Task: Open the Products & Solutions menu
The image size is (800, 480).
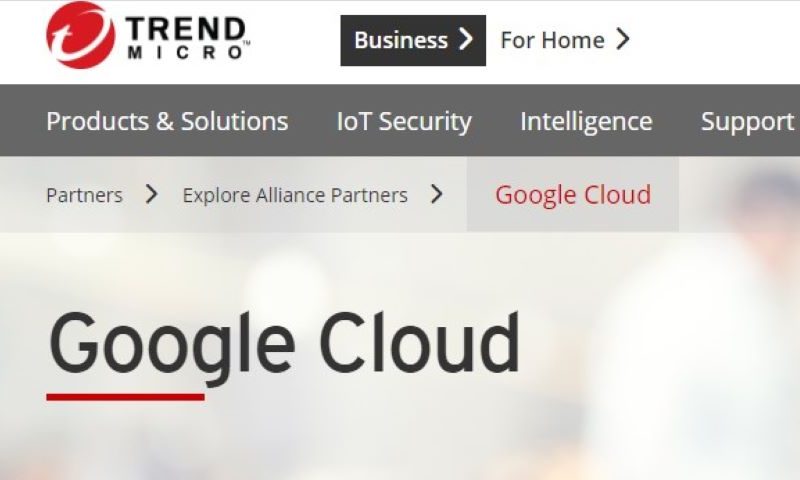Action: point(167,121)
